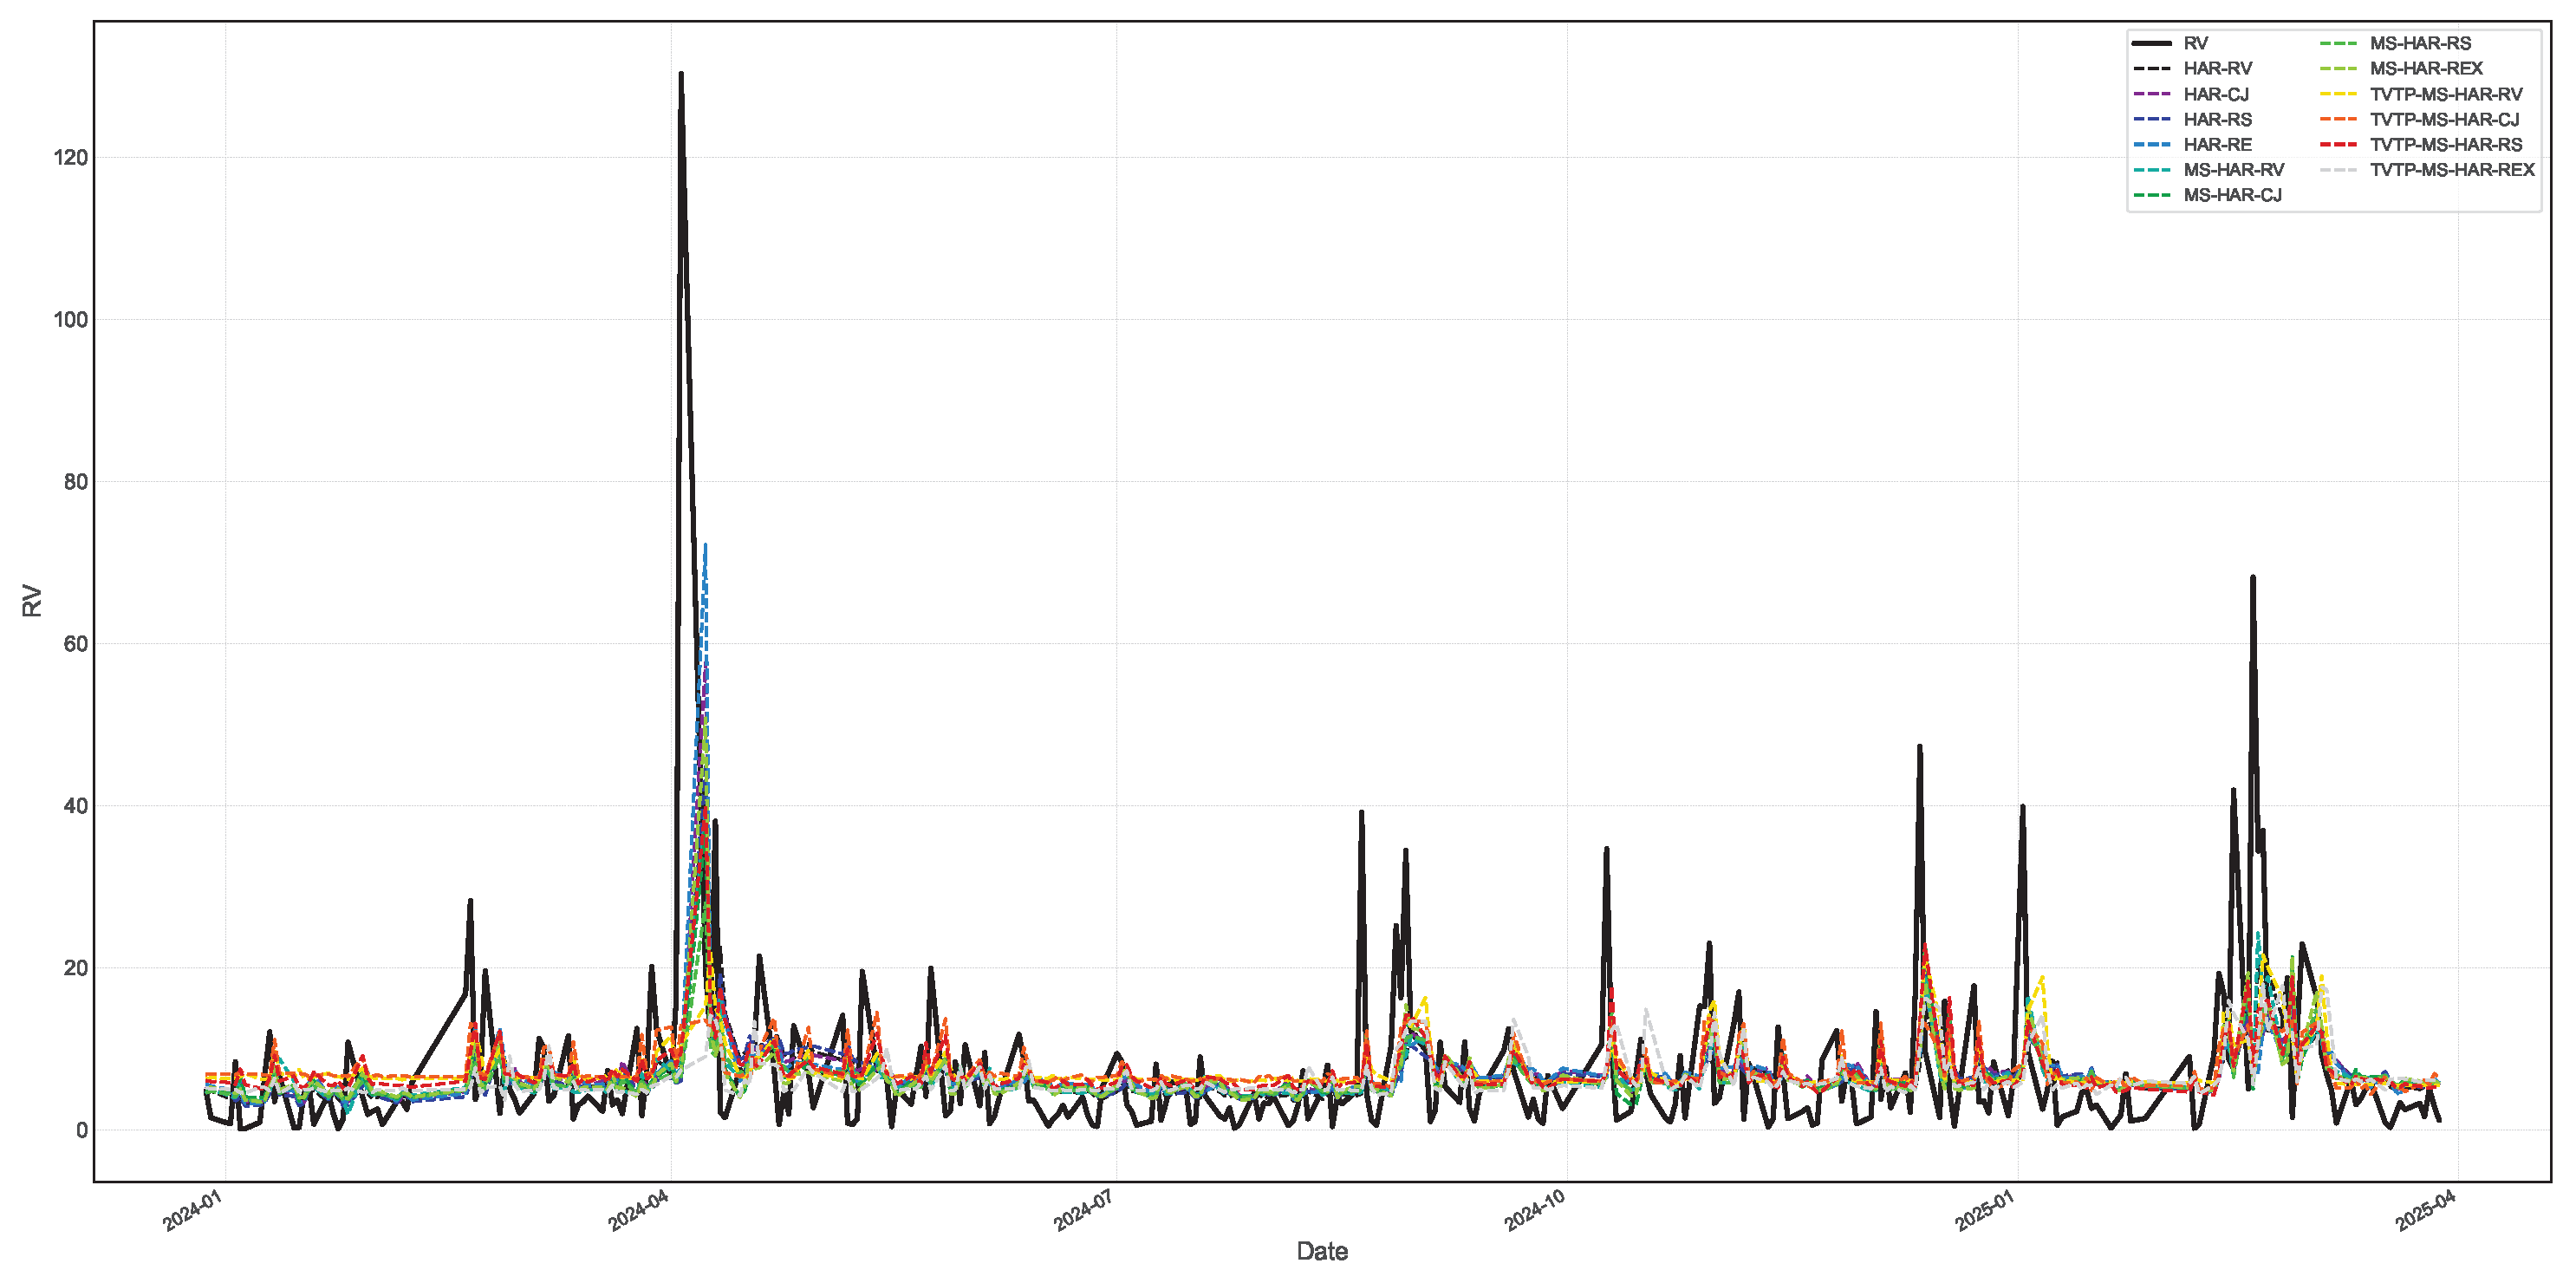Image resolution: width=2576 pixels, height=1270 pixels.
Task: Click the 60 y-axis tick label
Action: [75, 643]
